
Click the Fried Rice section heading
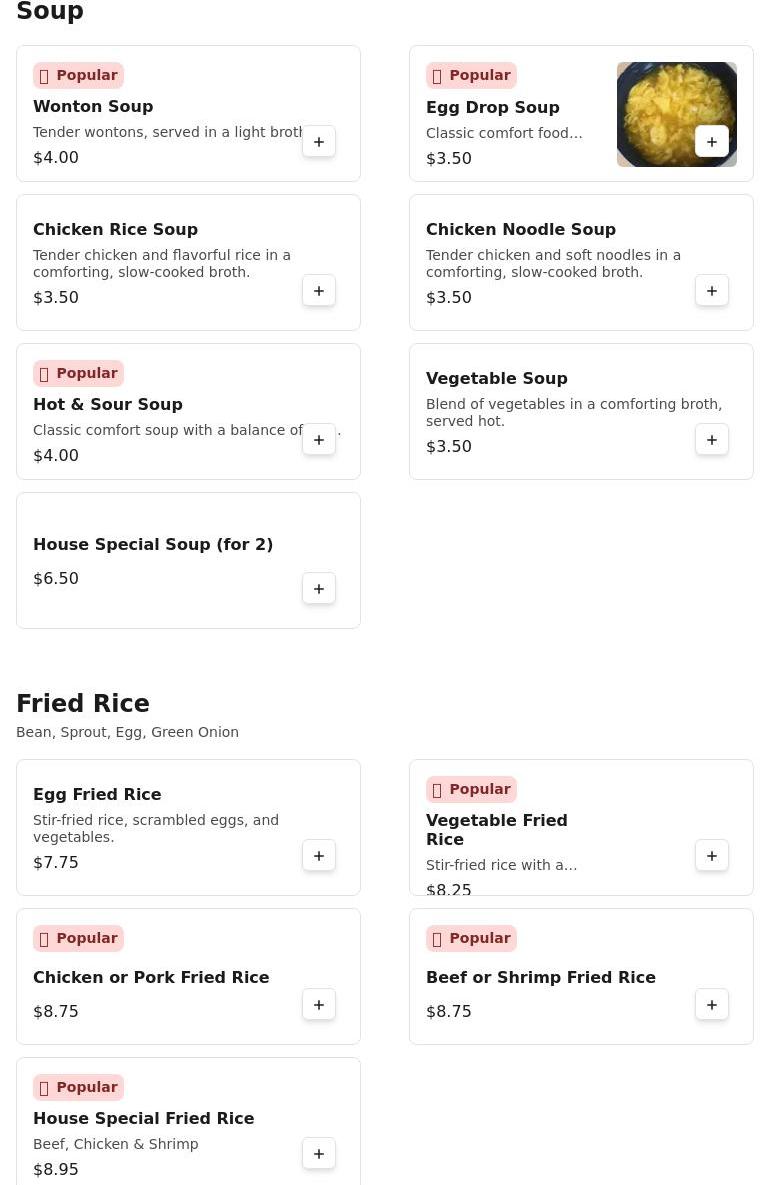[83, 704]
